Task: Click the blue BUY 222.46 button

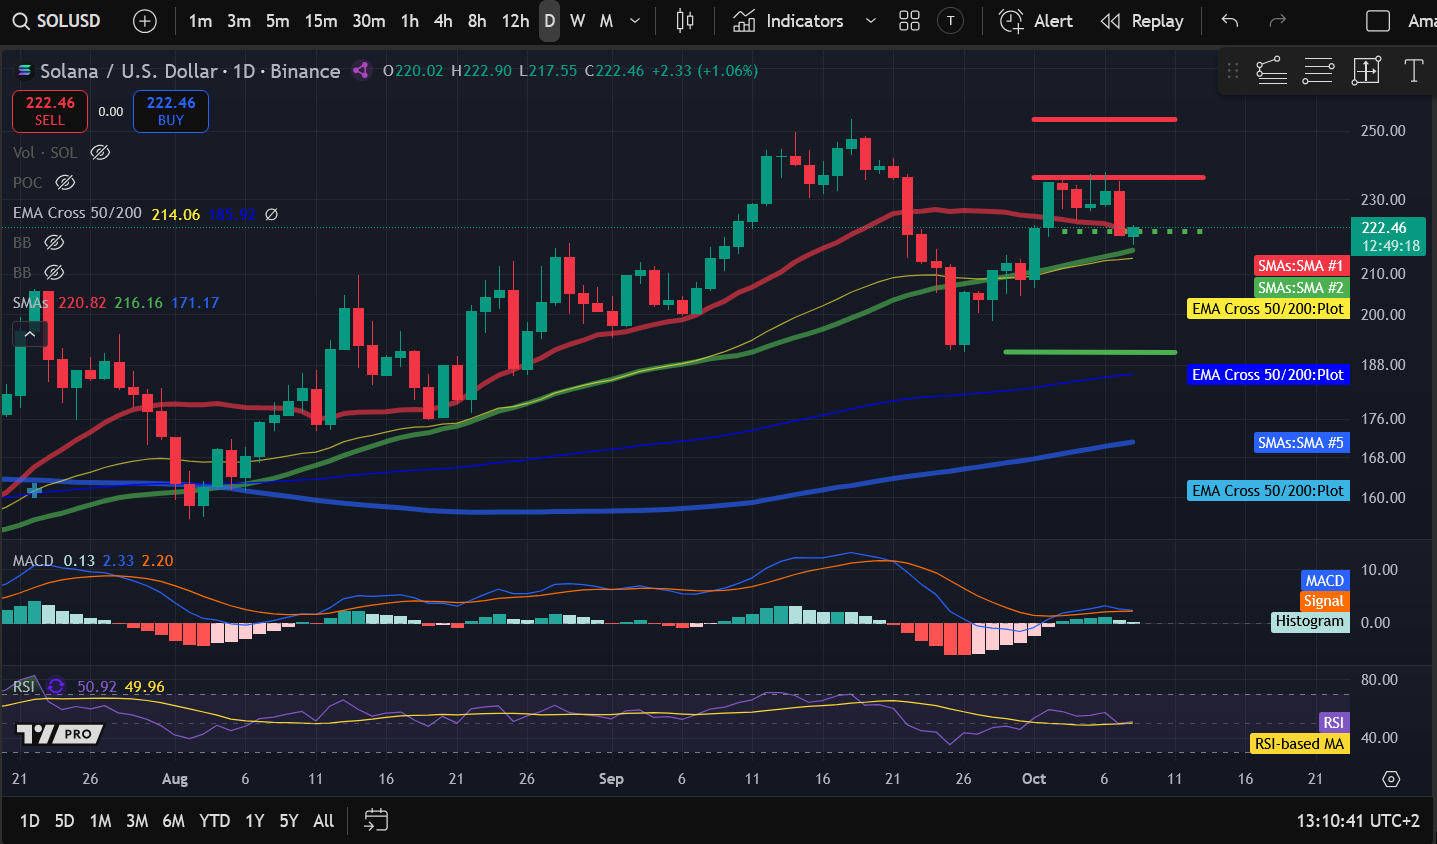Action: [x=171, y=111]
